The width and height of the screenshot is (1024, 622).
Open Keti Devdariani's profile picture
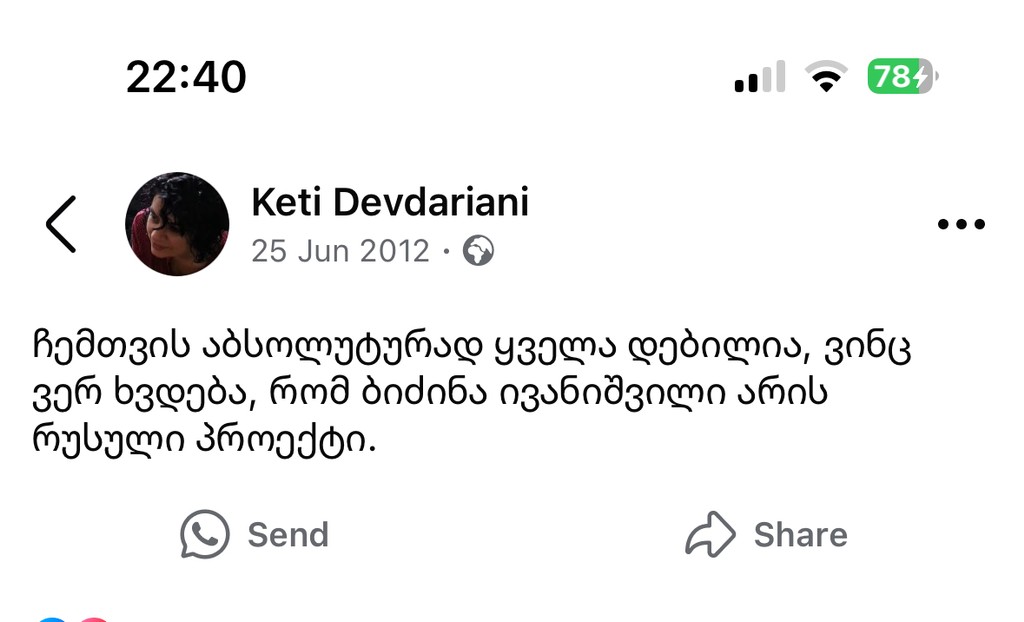[x=177, y=224]
